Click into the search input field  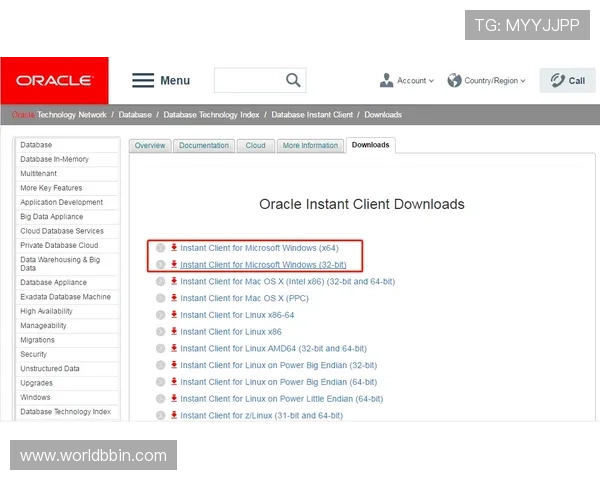tap(247, 81)
